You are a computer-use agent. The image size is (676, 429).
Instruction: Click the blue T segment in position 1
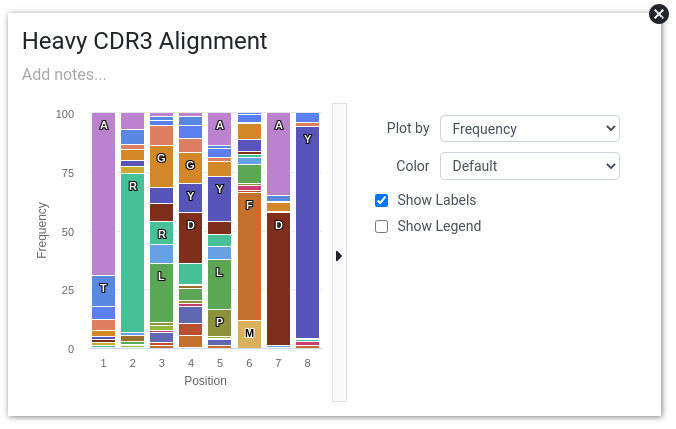(x=103, y=291)
